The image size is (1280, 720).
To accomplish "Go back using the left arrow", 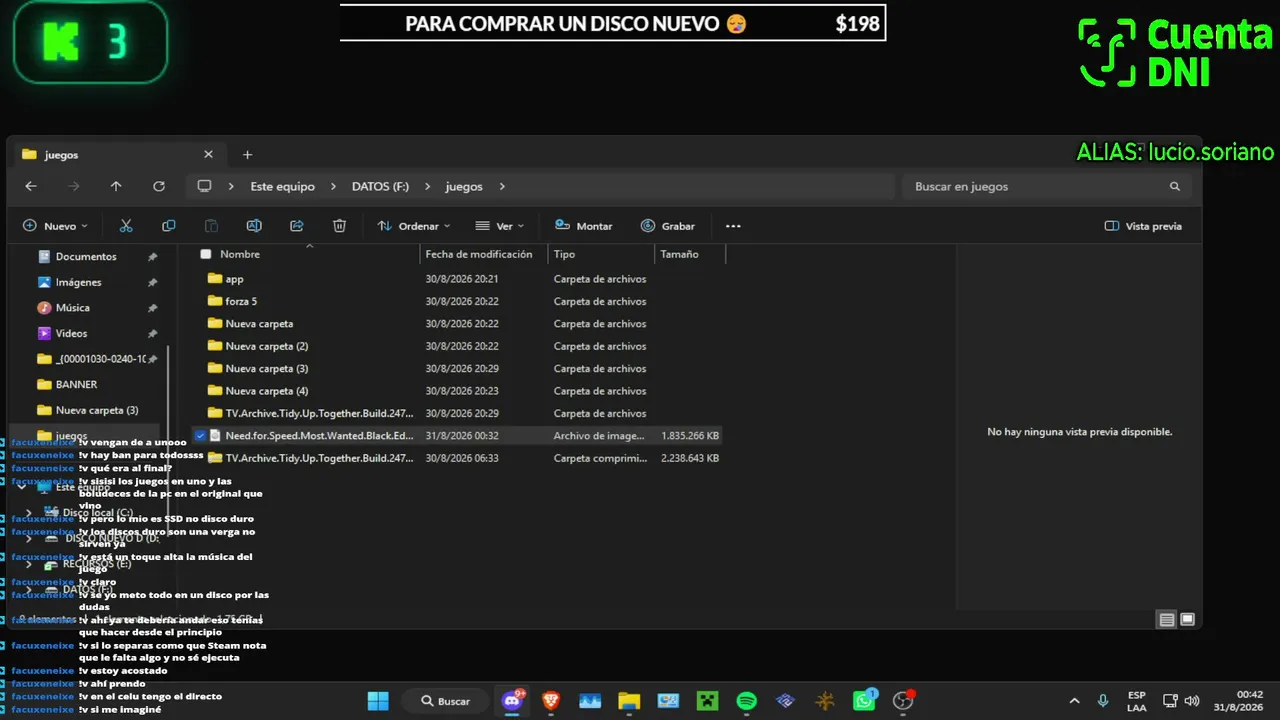I will 31,186.
